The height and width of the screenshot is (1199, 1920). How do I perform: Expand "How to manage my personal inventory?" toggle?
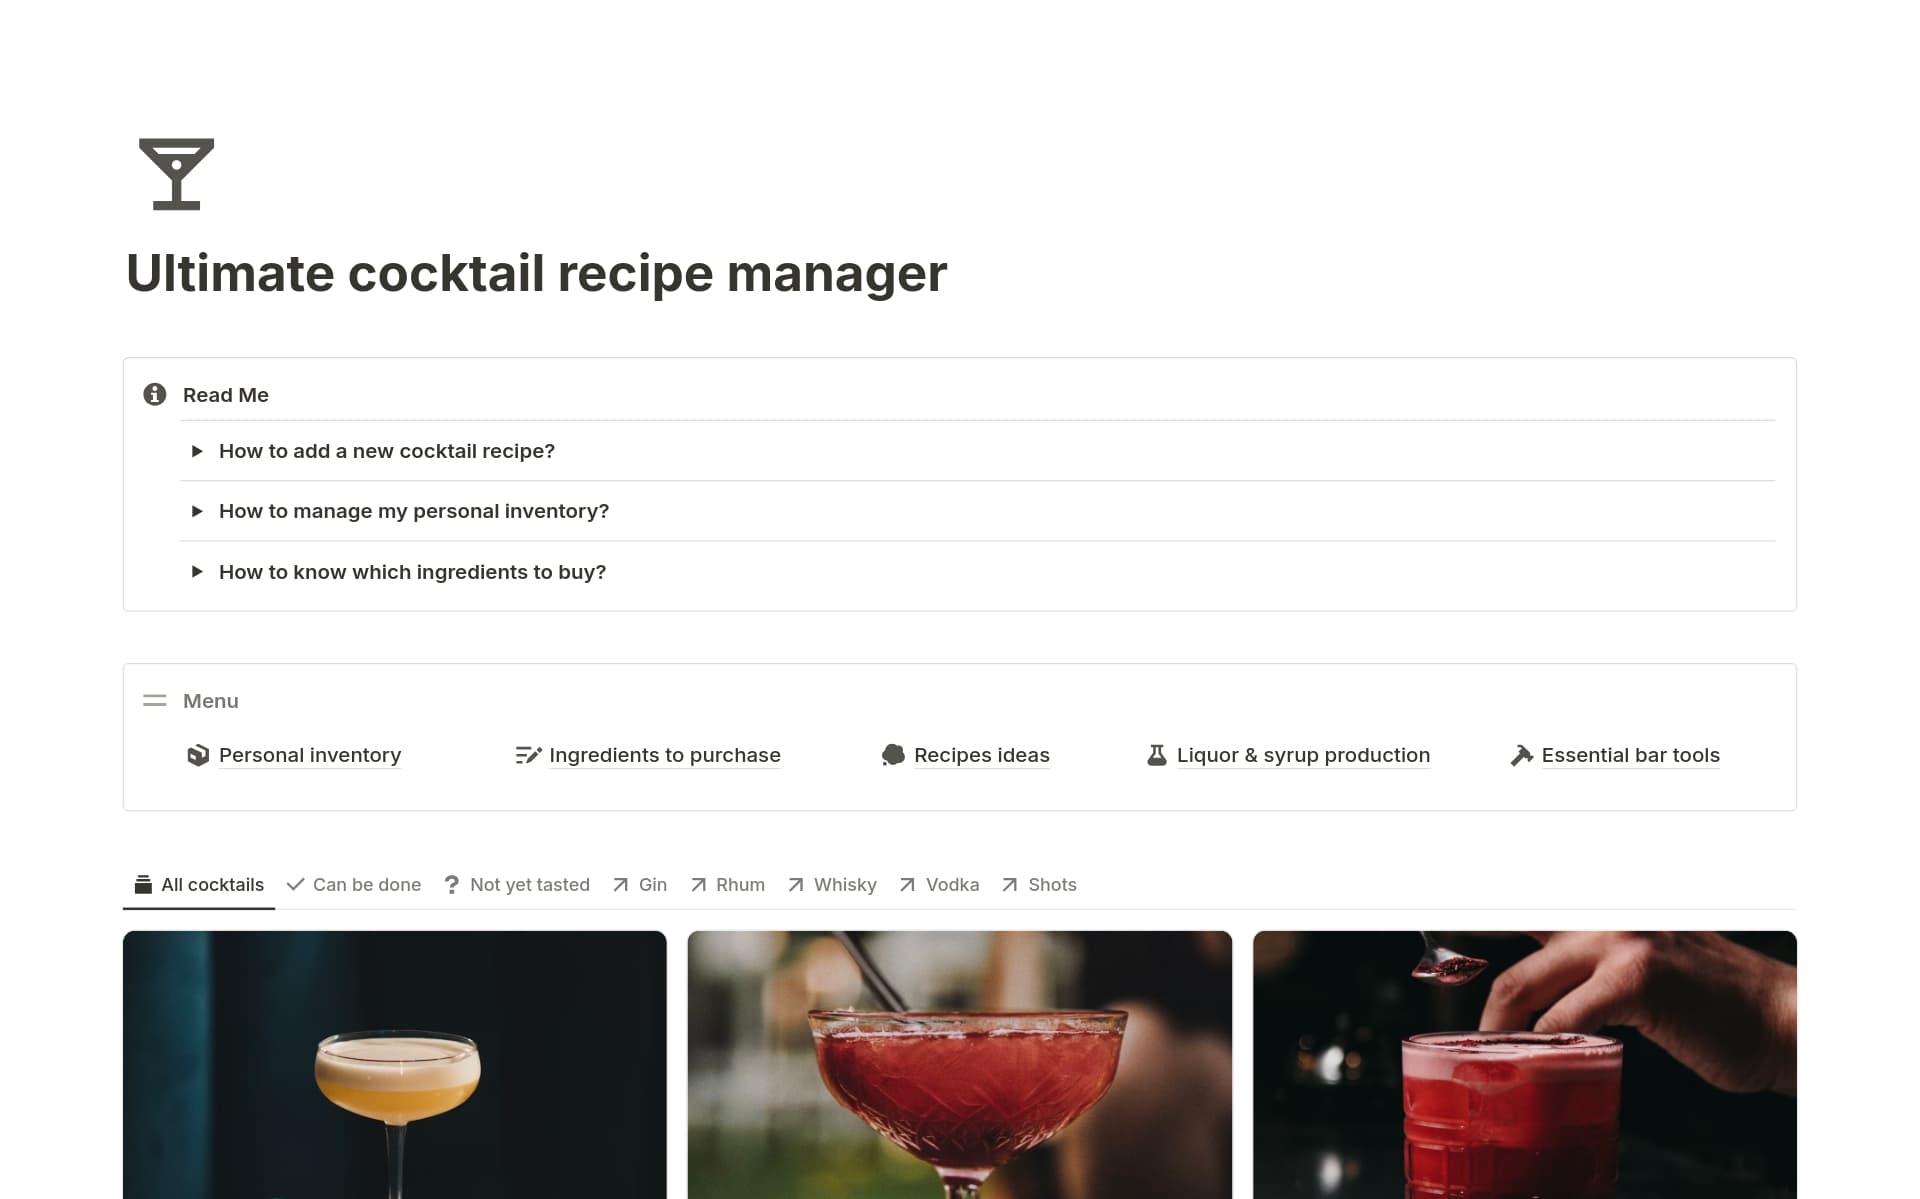[197, 511]
